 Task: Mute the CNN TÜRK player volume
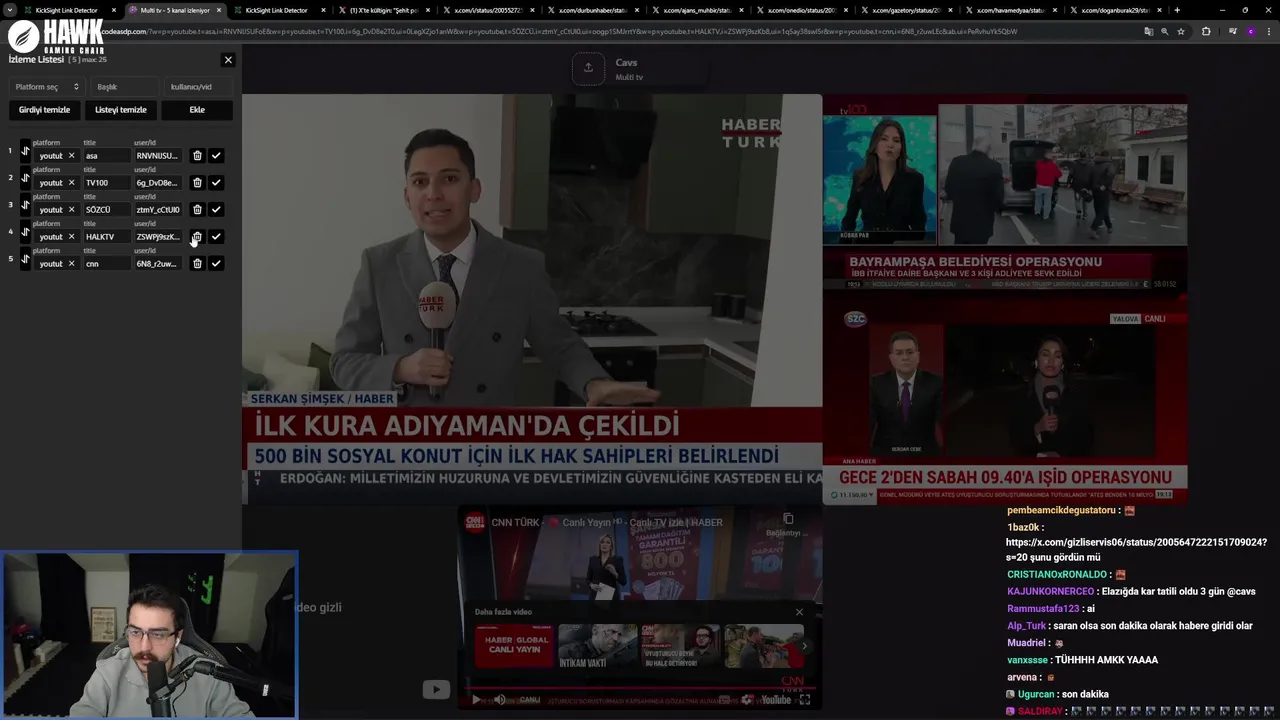pyautogui.click(x=500, y=700)
